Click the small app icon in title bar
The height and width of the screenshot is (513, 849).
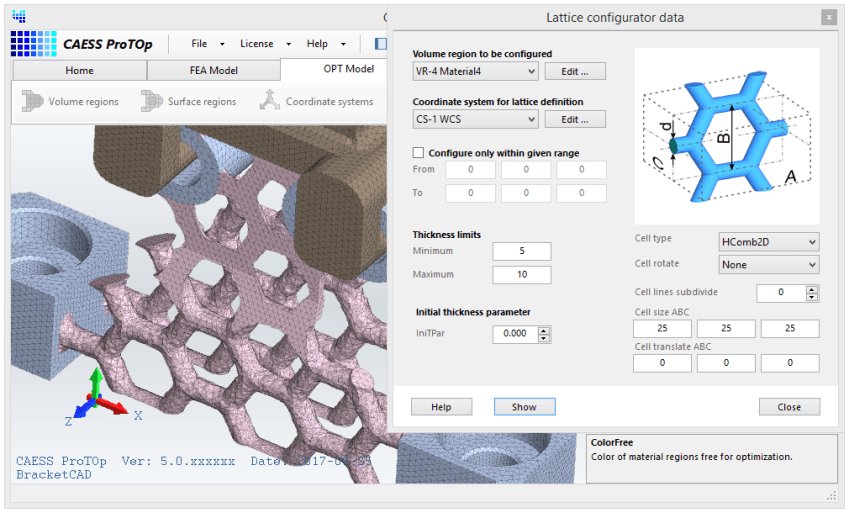[x=19, y=17]
